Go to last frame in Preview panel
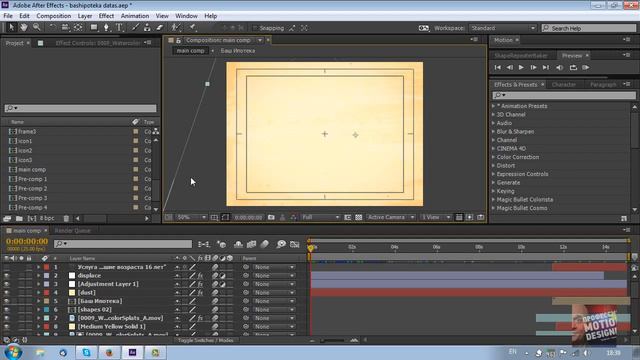640x360 pixels. coord(546,67)
